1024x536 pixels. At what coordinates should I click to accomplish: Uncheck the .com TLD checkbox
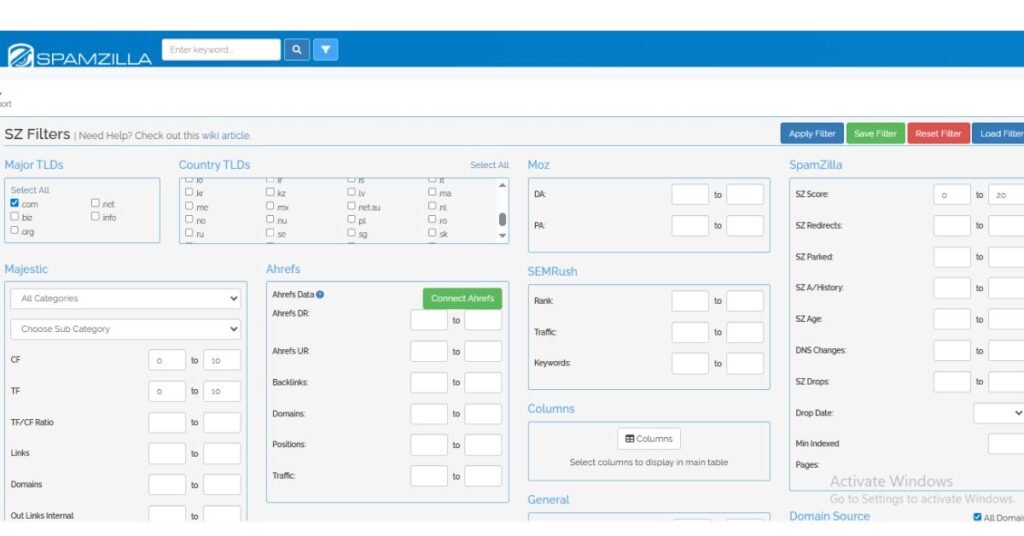[14, 203]
